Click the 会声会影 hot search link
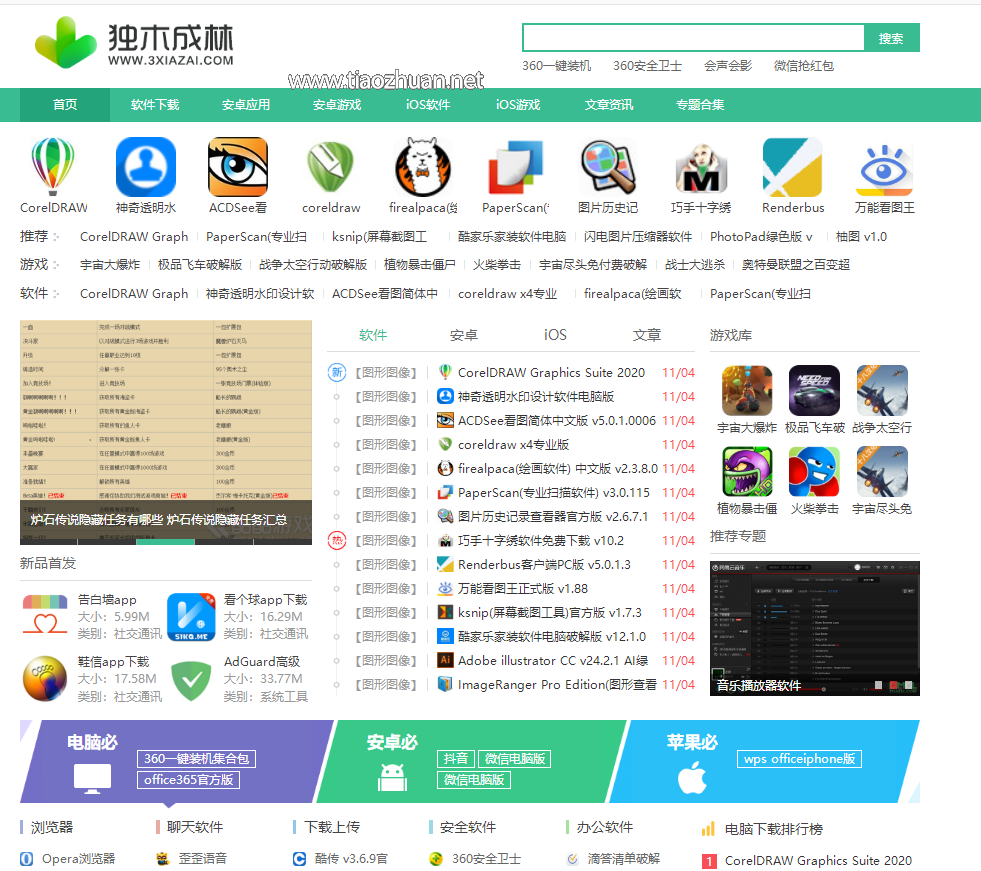The height and width of the screenshot is (871, 981). pyautogui.click(x=728, y=66)
